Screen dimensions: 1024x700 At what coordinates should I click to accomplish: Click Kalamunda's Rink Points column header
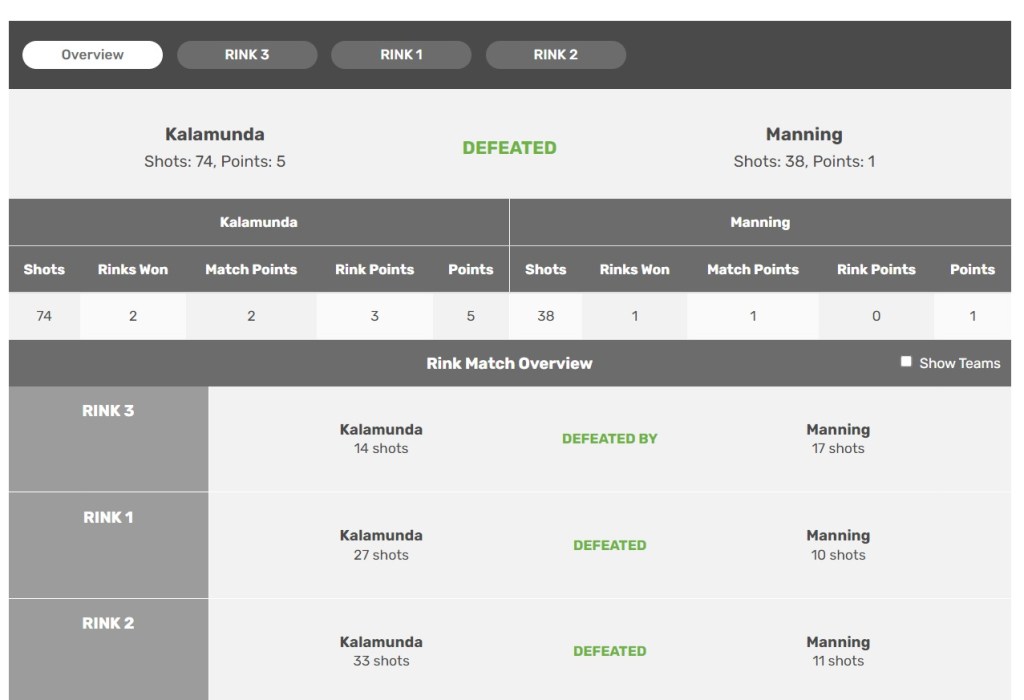(x=375, y=269)
